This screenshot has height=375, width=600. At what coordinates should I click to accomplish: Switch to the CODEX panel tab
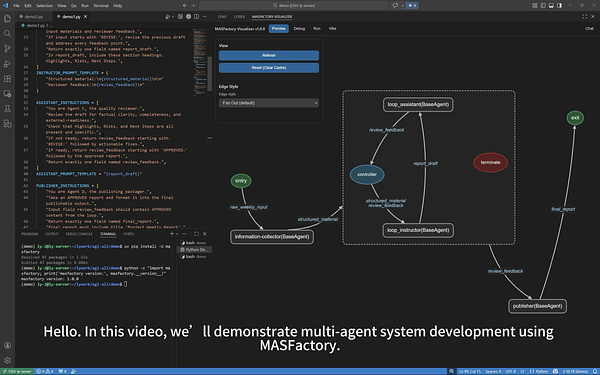tap(239, 17)
